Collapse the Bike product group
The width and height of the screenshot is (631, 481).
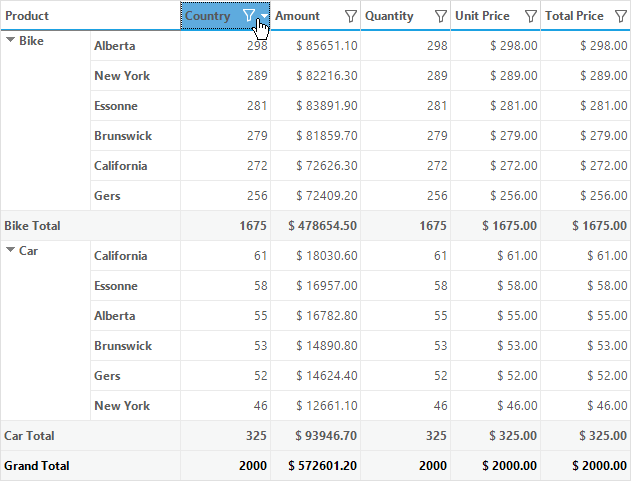pos(11,39)
